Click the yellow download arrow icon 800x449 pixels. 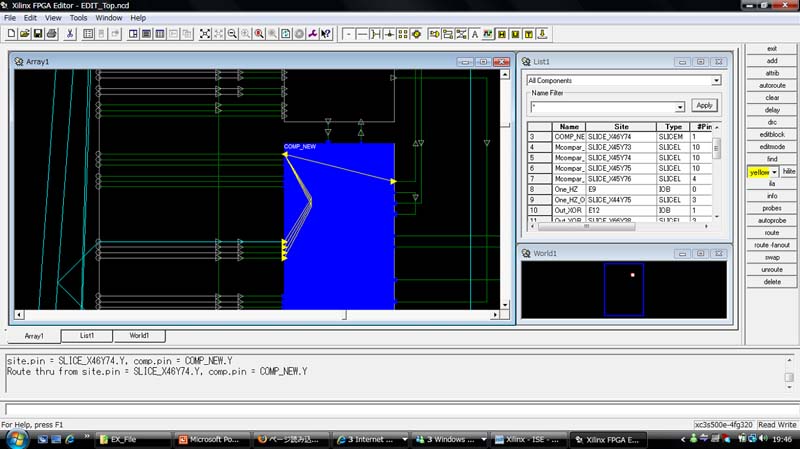pyautogui.click(x=542, y=34)
